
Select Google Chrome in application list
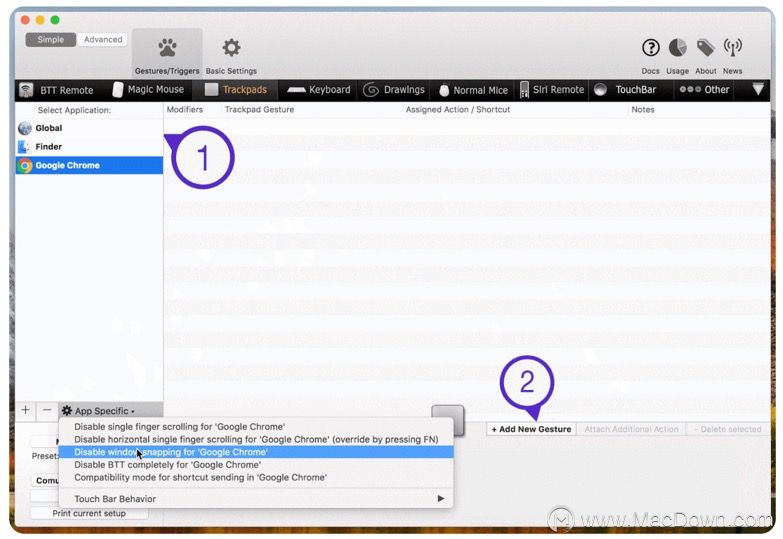point(89,165)
